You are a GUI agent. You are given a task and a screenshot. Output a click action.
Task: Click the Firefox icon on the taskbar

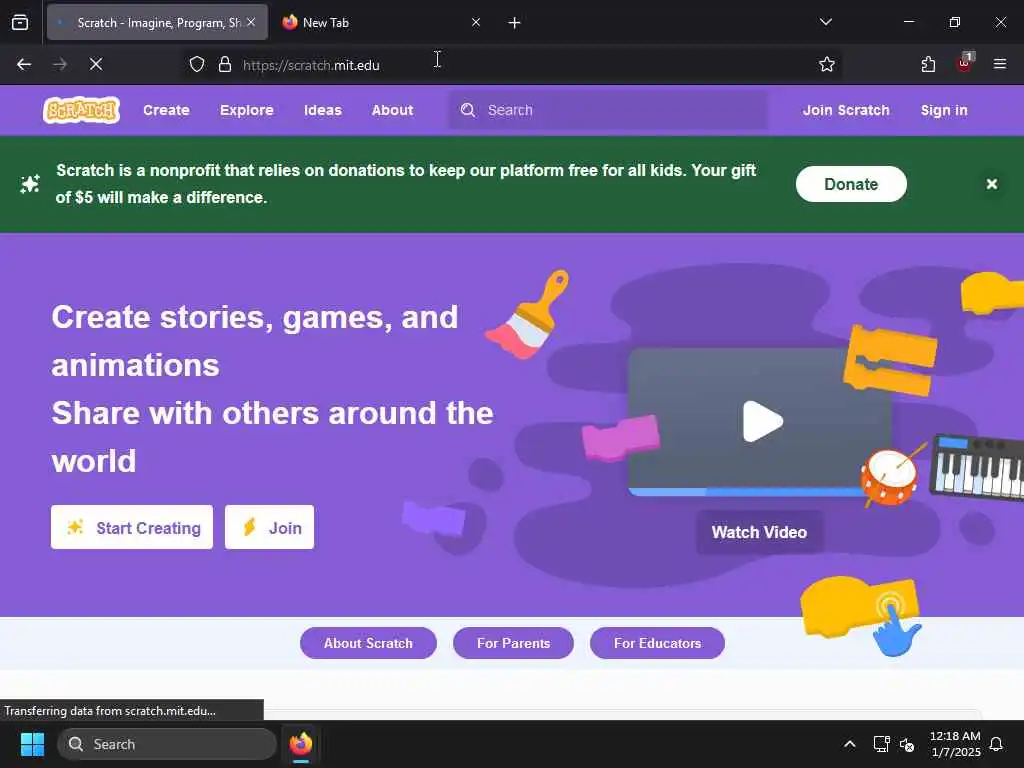pyautogui.click(x=300, y=744)
